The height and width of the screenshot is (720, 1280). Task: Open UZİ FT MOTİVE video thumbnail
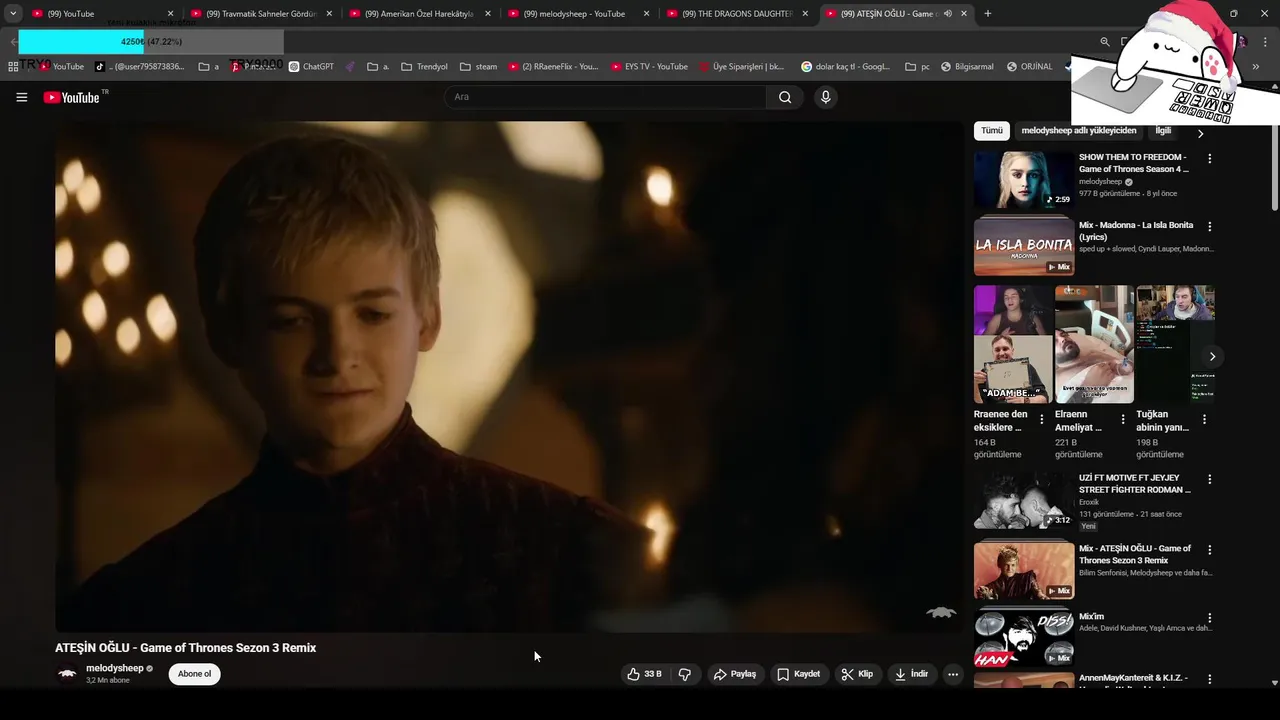(x=1023, y=500)
